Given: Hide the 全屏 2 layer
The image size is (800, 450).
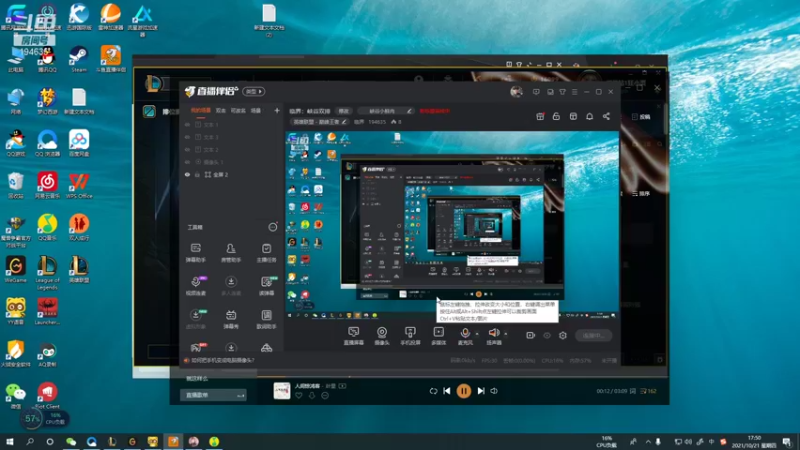Looking at the screenshot, I should pos(187,174).
